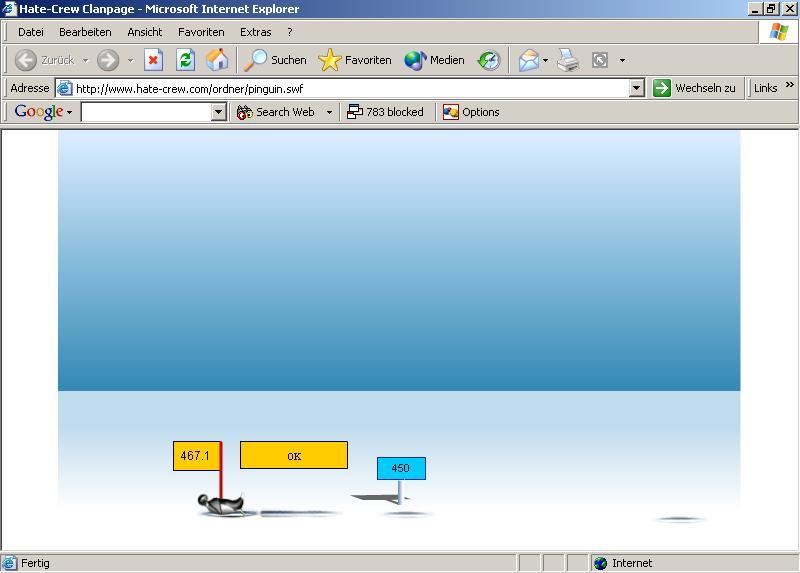Open the address bar URL dropdown
800x573 pixels.
(636, 88)
